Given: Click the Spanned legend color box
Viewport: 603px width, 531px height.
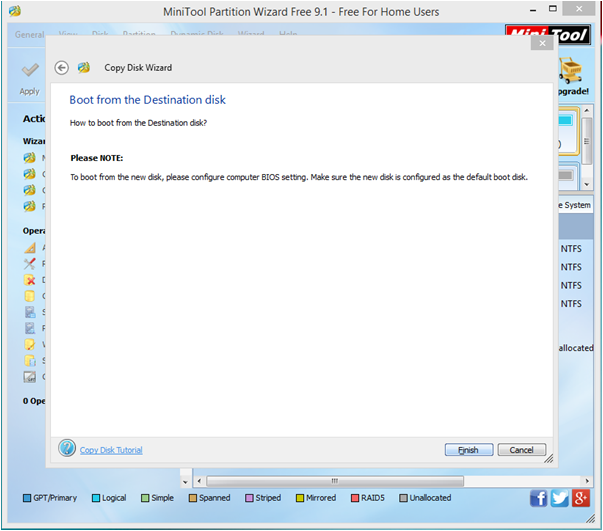Looking at the screenshot, I should coord(193,498).
